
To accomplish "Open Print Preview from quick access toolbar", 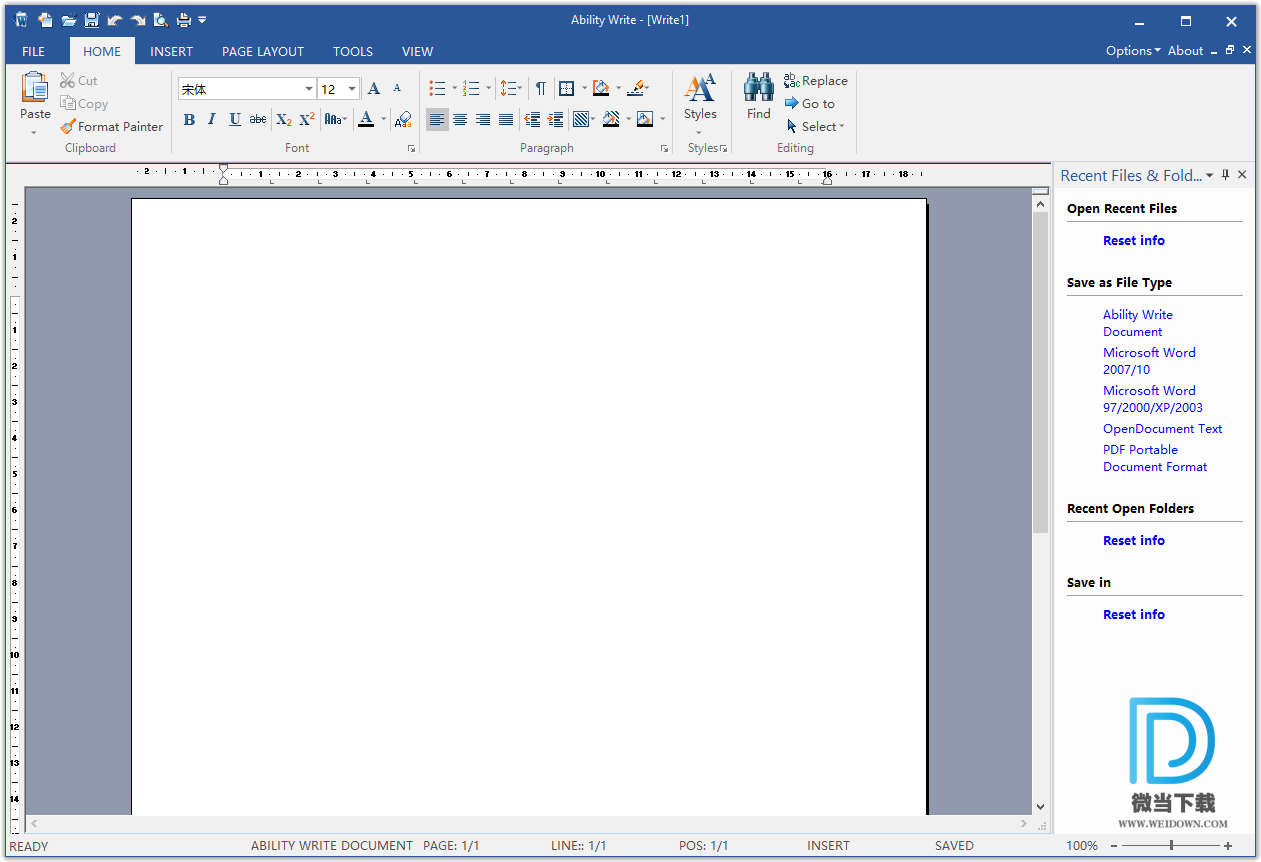I will [161, 20].
